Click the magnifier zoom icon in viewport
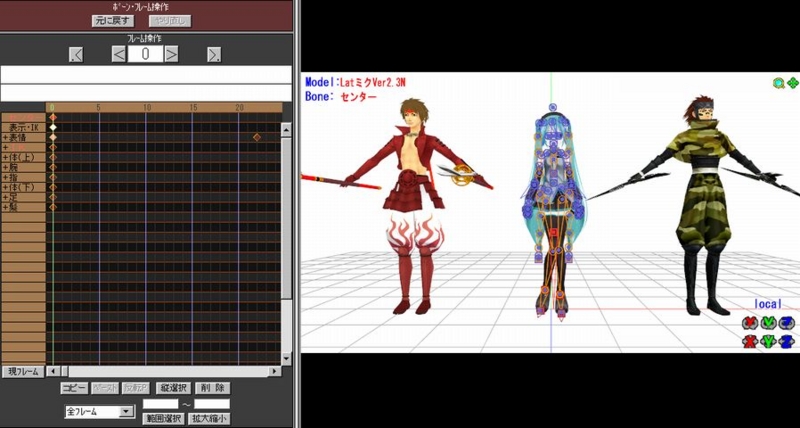The image size is (800, 428). coord(778,83)
